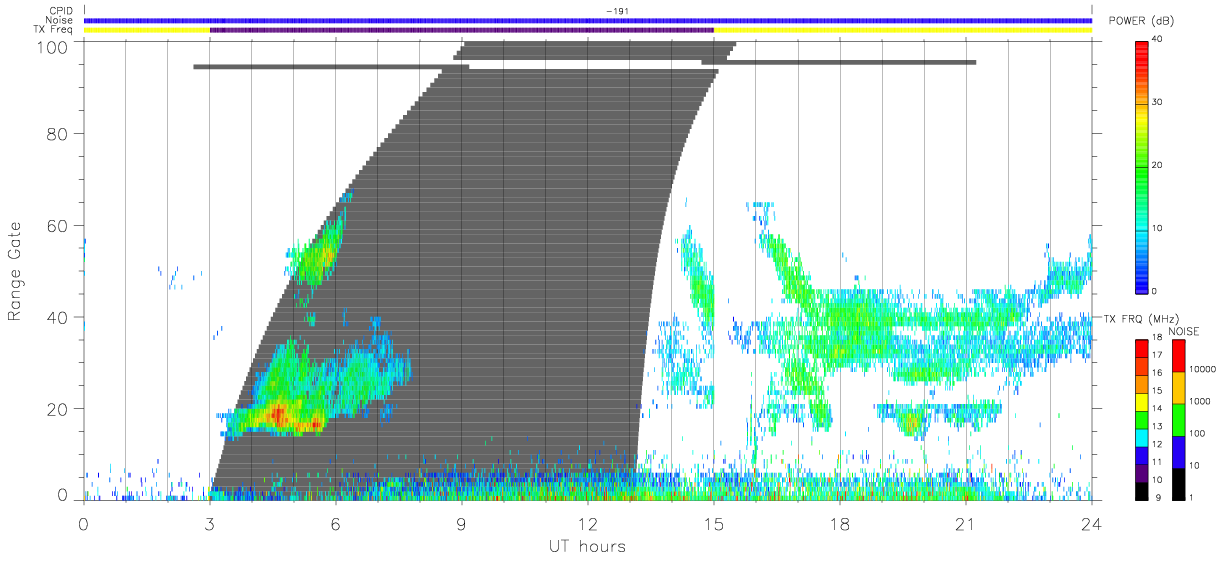This screenshot has height=567, width=1228.
Task: Click the 100 label on Range Gate axis
Action: coord(52,47)
